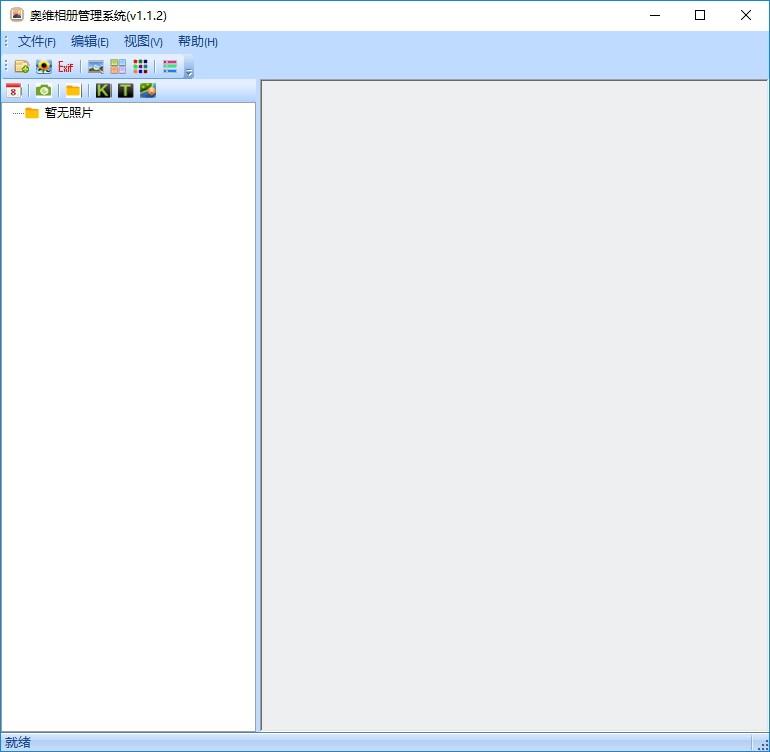Open the 视图(V) menu
The height and width of the screenshot is (752, 770).
pyautogui.click(x=143, y=41)
